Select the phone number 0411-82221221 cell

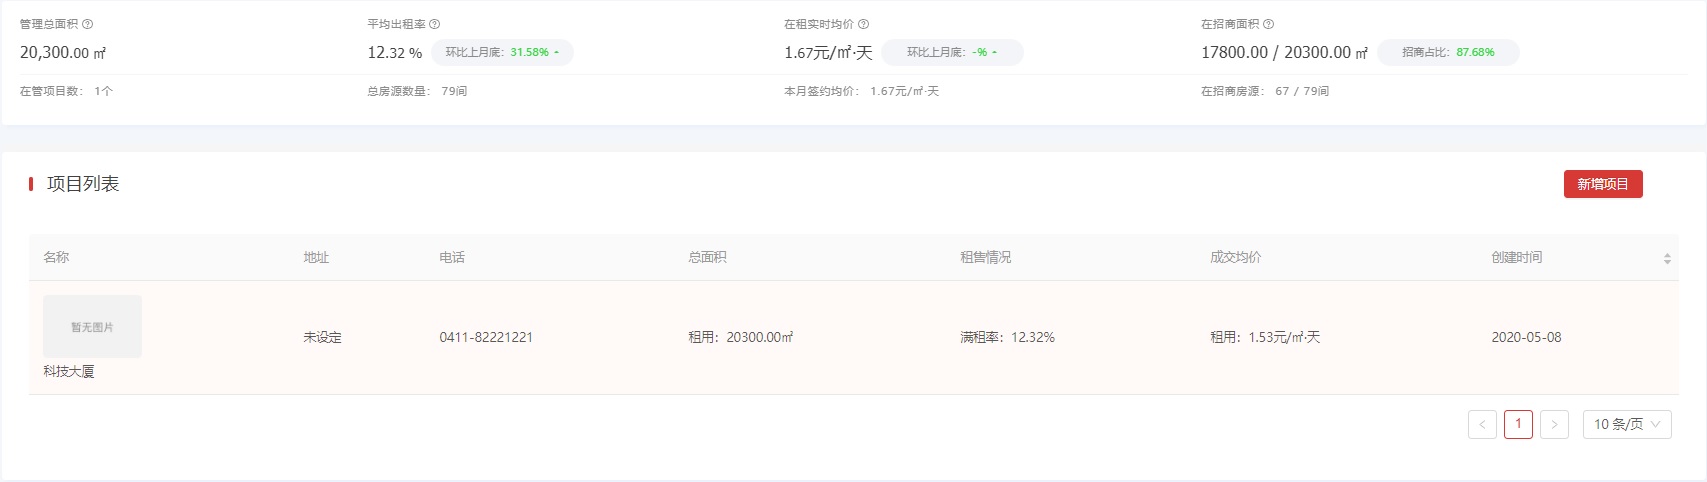[x=486, y=337]
